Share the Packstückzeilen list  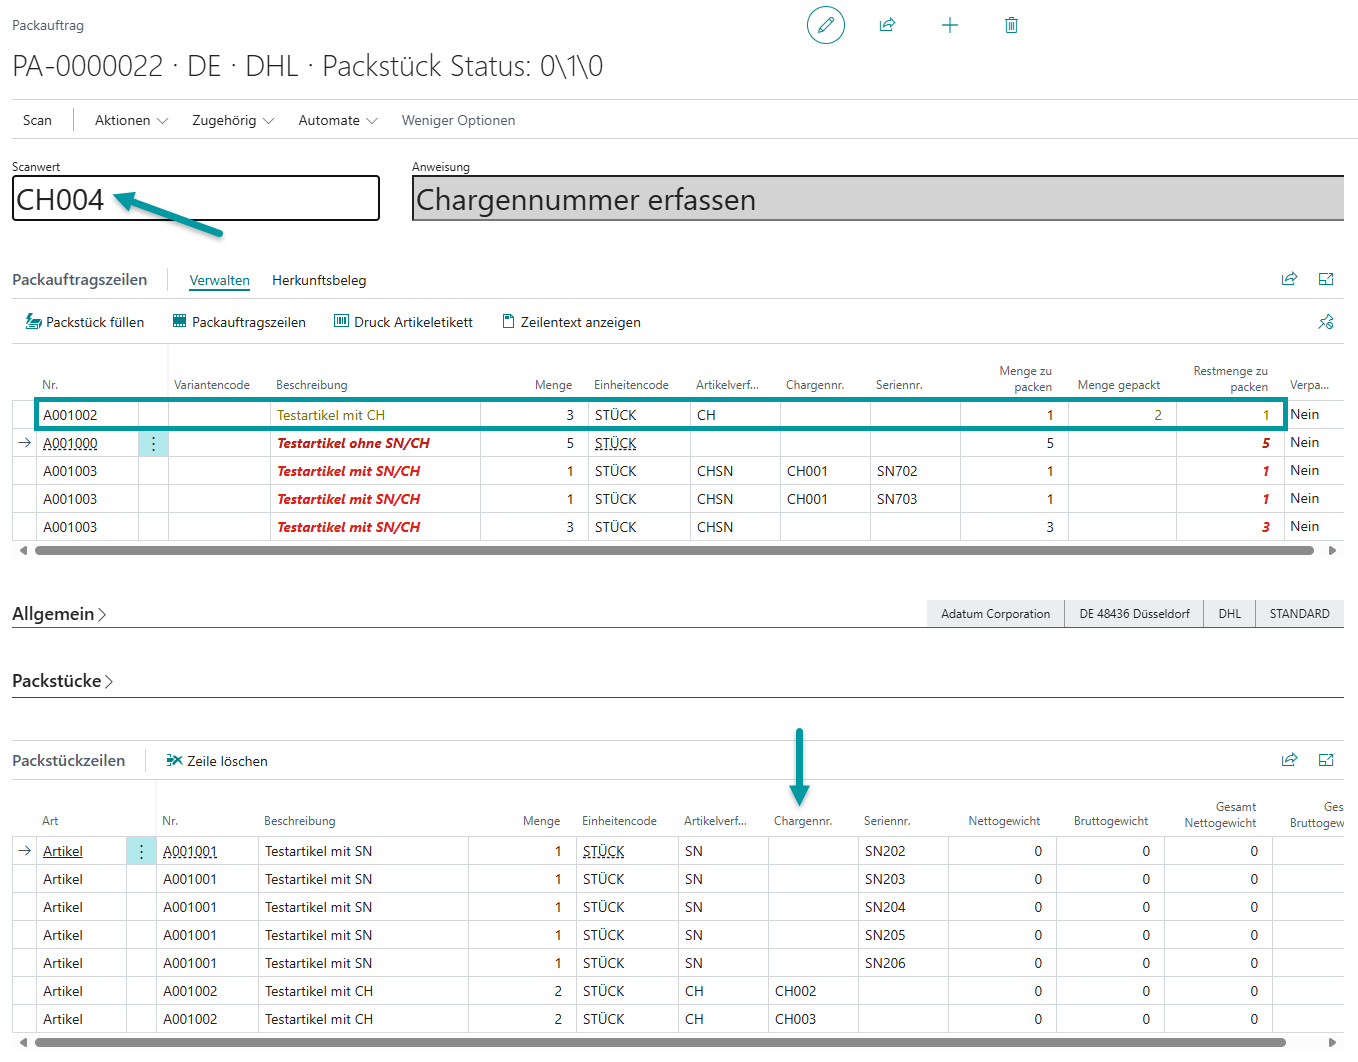tap(1289, 760)
